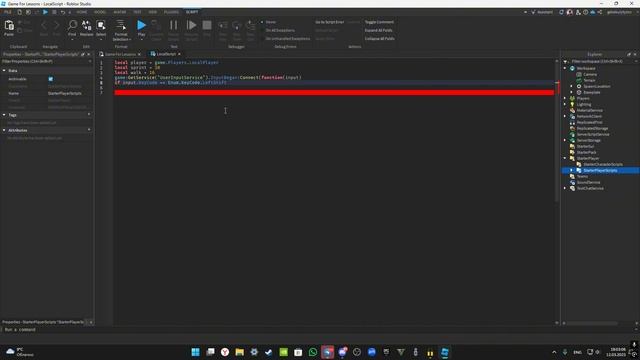Close the LocalScript editor tab
The height and width of the screenshot is (360, 640).
pos(179,54)
